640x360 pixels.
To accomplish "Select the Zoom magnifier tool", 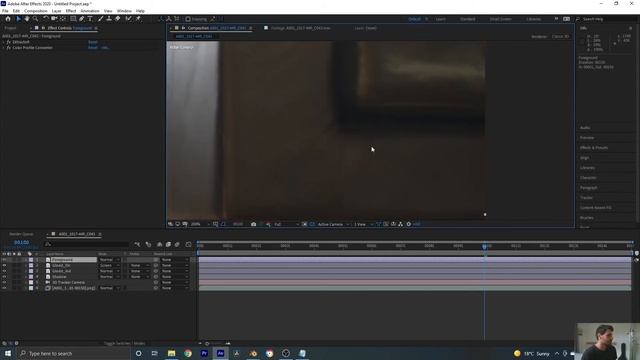I will [x=36, y=19].
